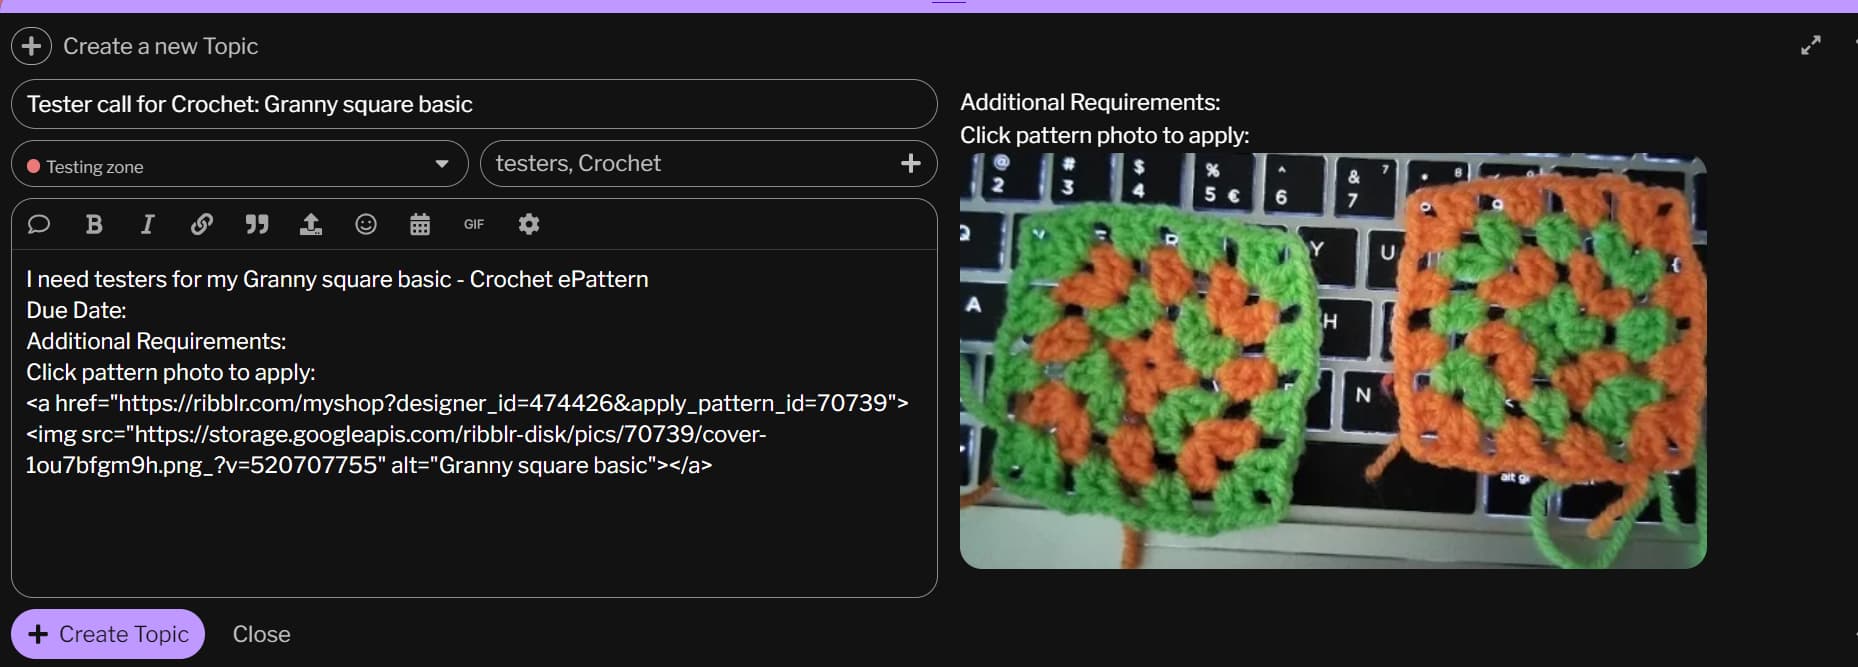Apply bold formatting
This screenshot has height=667, width=1858.
tap(94, 224)
